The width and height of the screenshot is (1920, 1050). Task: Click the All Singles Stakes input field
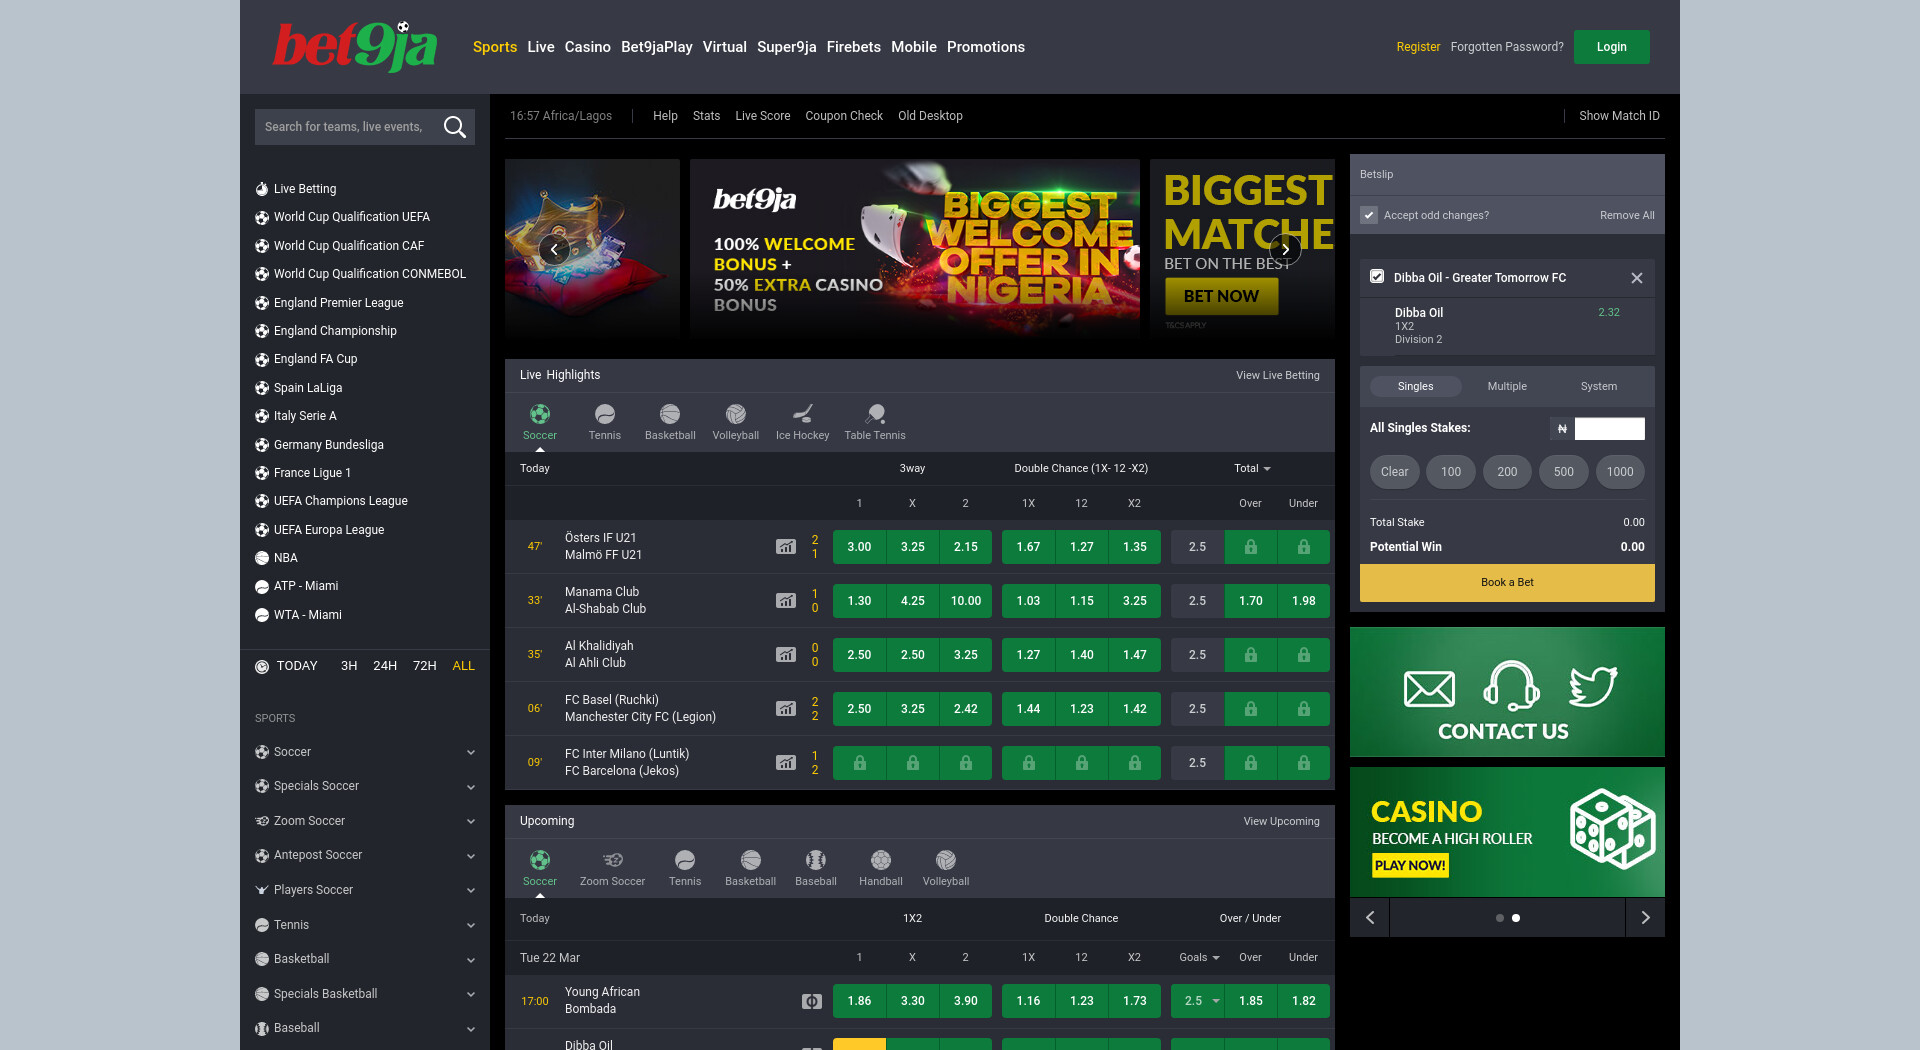(x=1610, y=428)
